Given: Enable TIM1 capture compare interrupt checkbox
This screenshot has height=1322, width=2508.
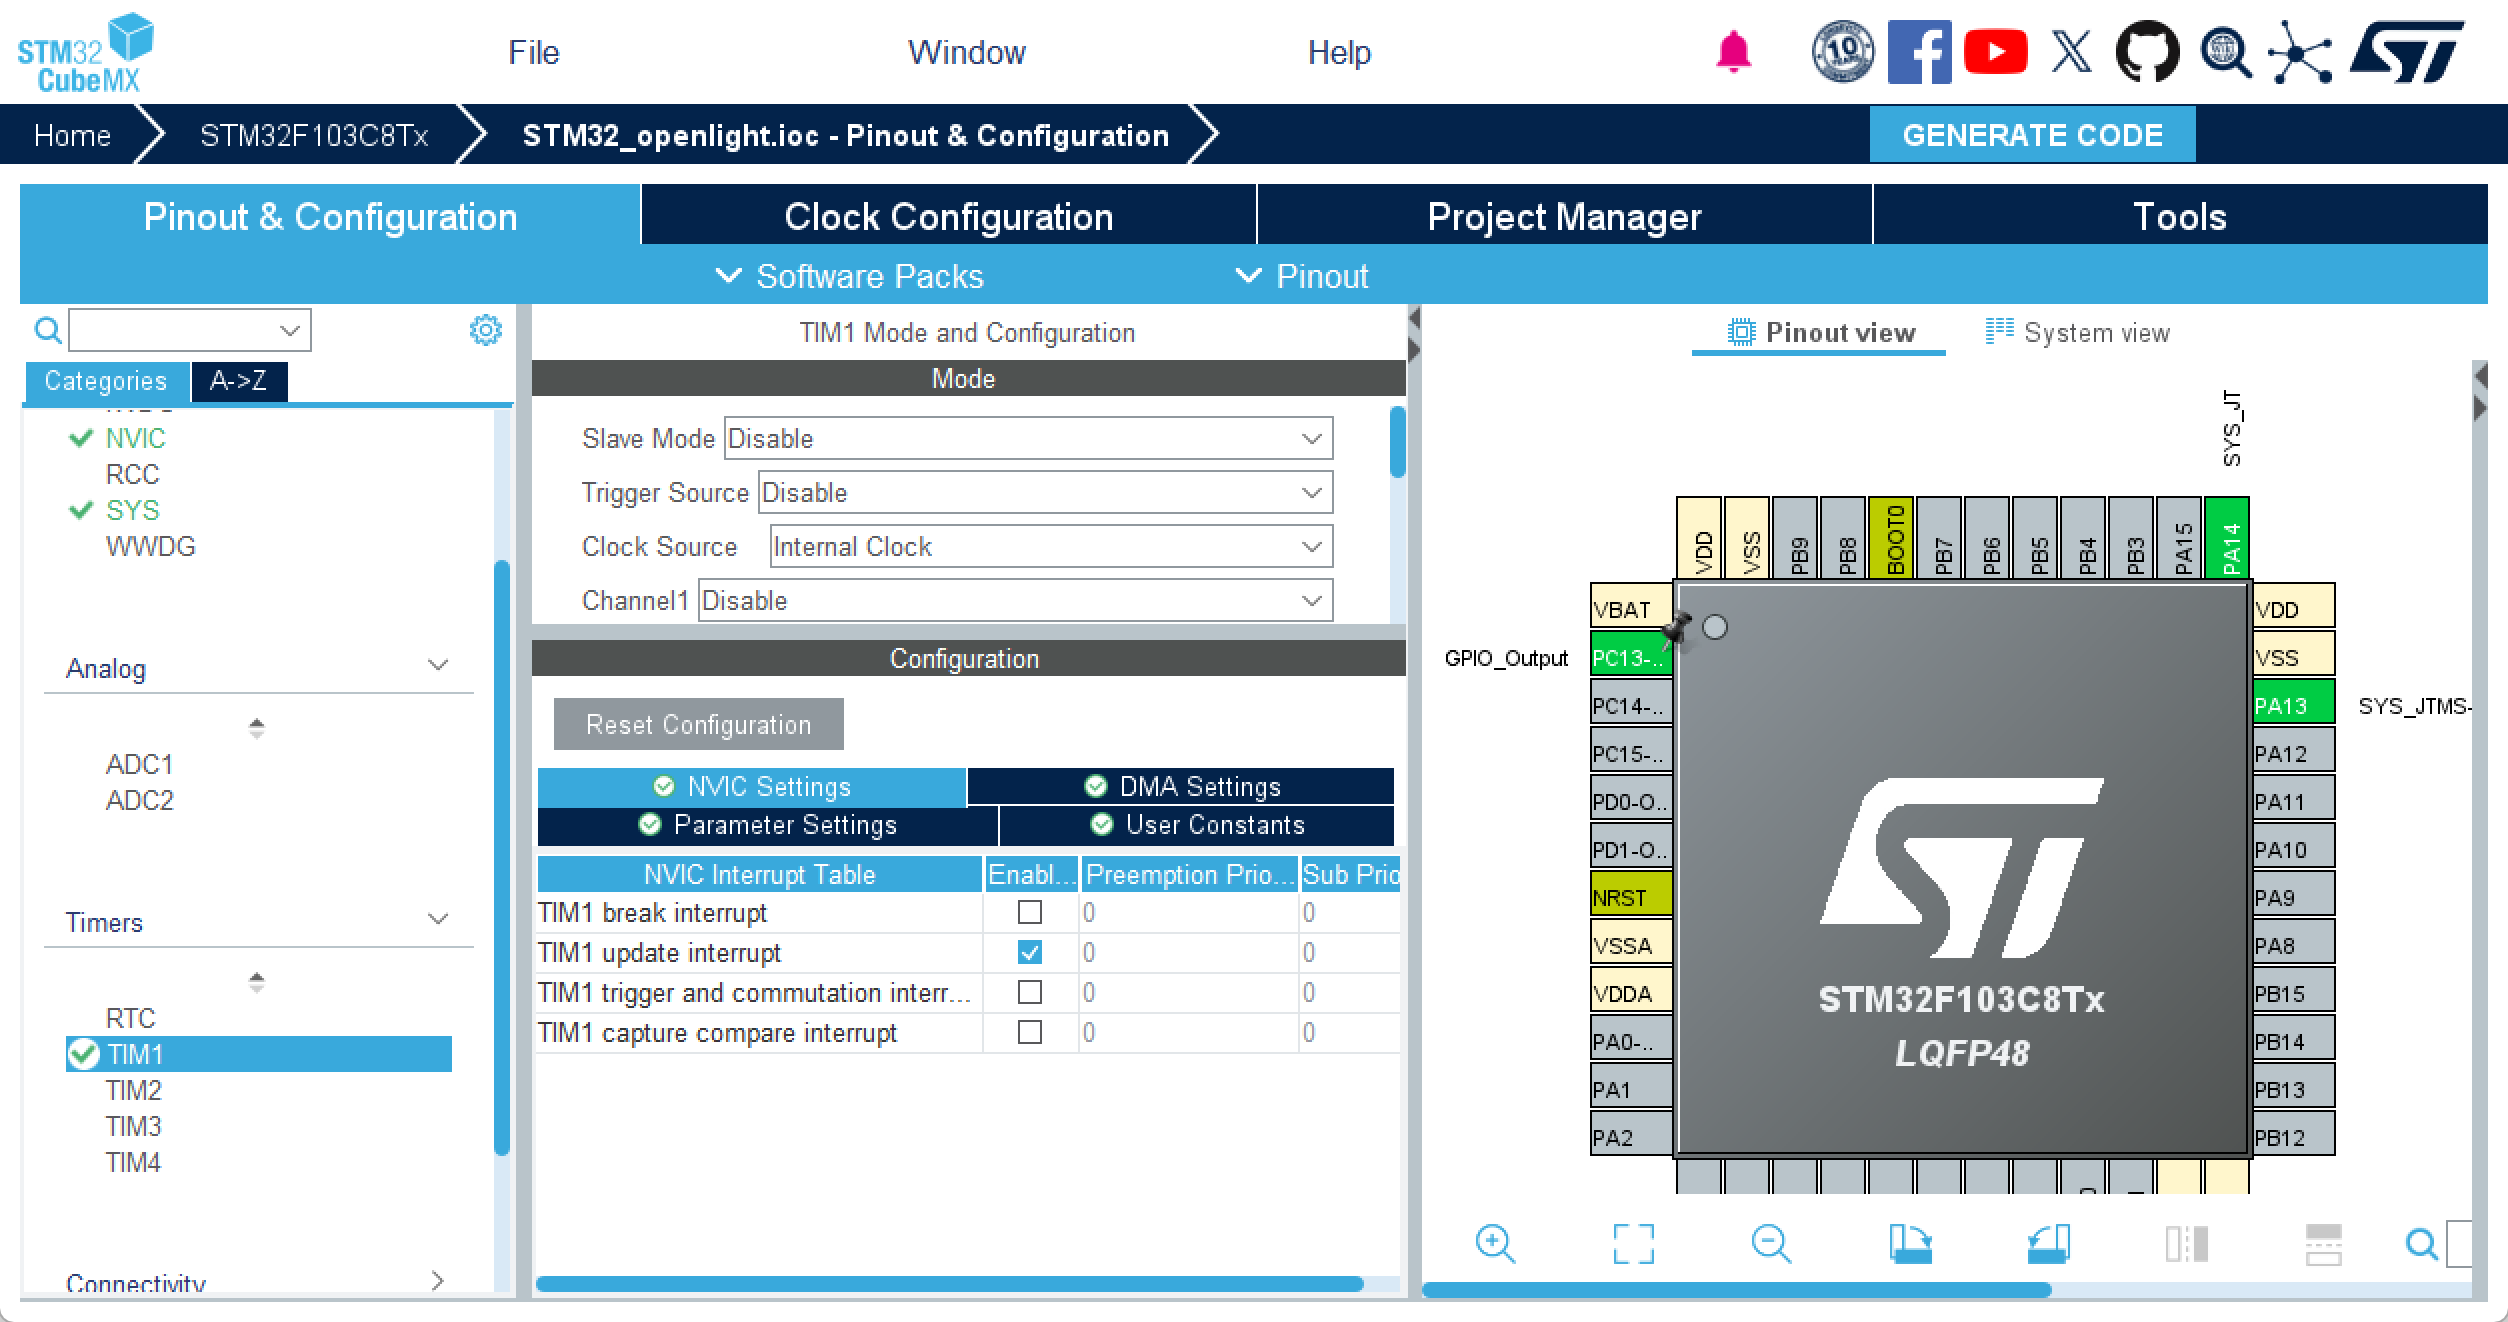Looking at the screenshot, I should 1029,1032.
